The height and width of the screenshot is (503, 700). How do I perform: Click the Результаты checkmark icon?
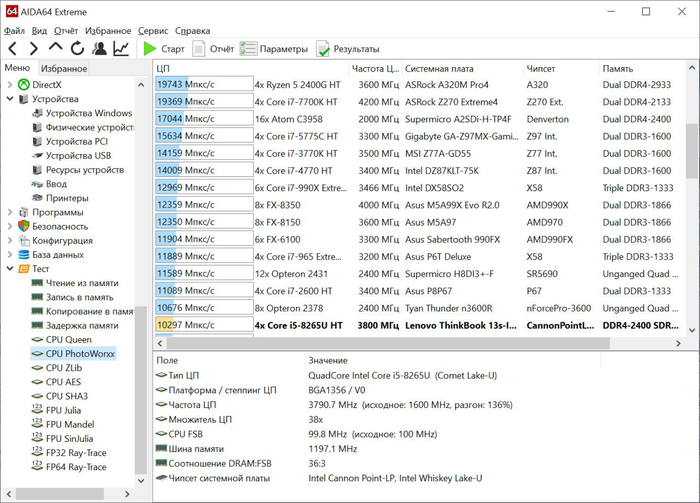coord(323,49)
